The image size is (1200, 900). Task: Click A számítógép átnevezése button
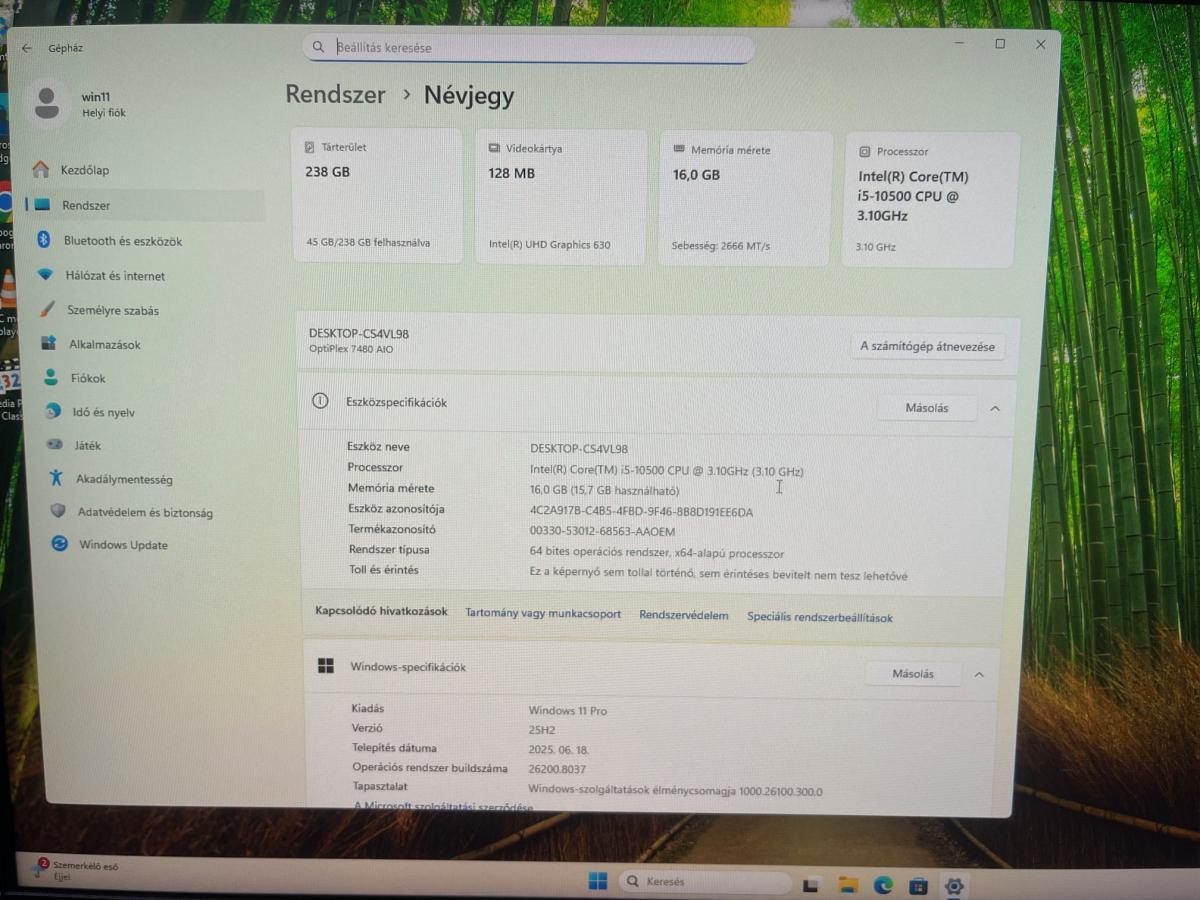[x=927, y=347]
